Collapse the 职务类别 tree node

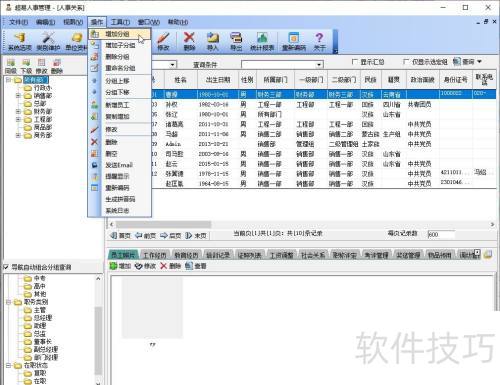tap(9, 302)
